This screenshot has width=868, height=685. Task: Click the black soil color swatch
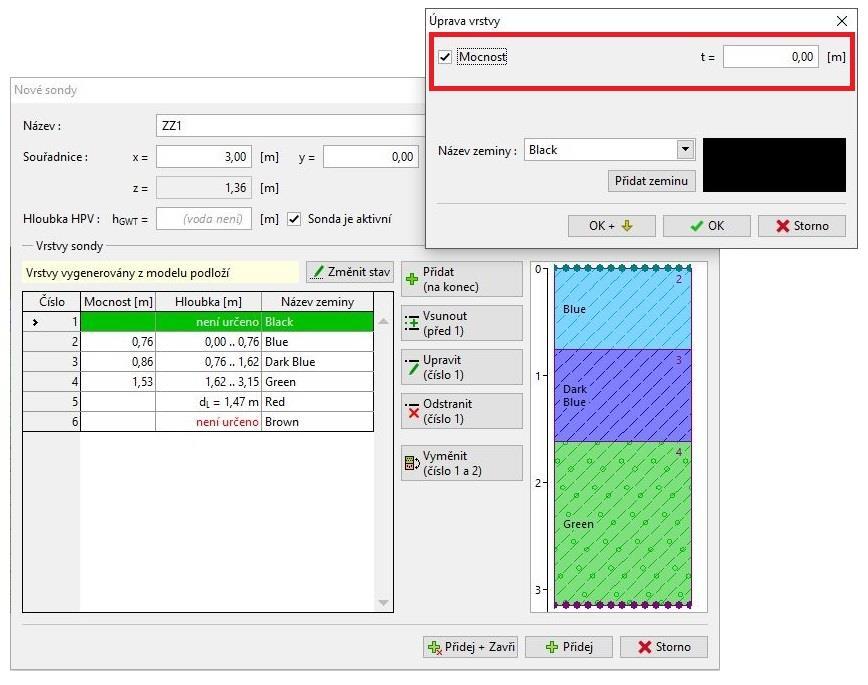pyautogui.click(x=774, y=165)
